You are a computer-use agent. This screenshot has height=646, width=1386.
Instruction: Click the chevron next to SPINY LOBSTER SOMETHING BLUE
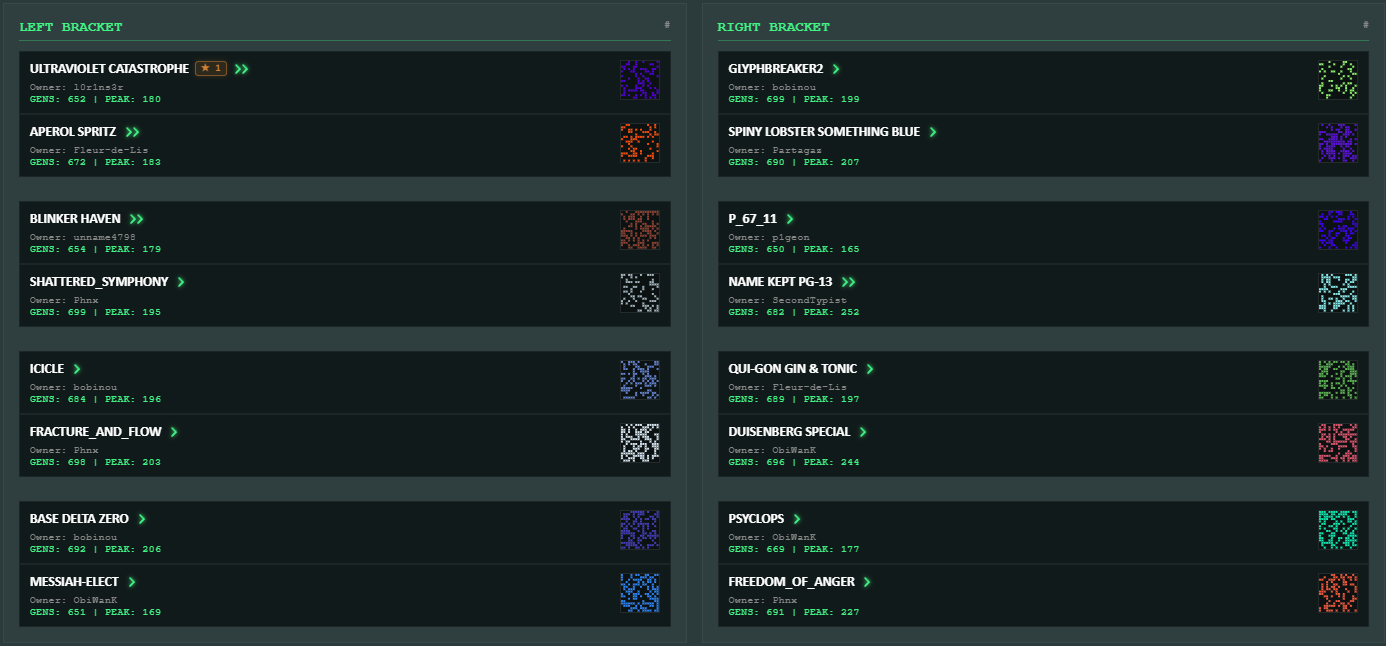[x=933, y=132]
